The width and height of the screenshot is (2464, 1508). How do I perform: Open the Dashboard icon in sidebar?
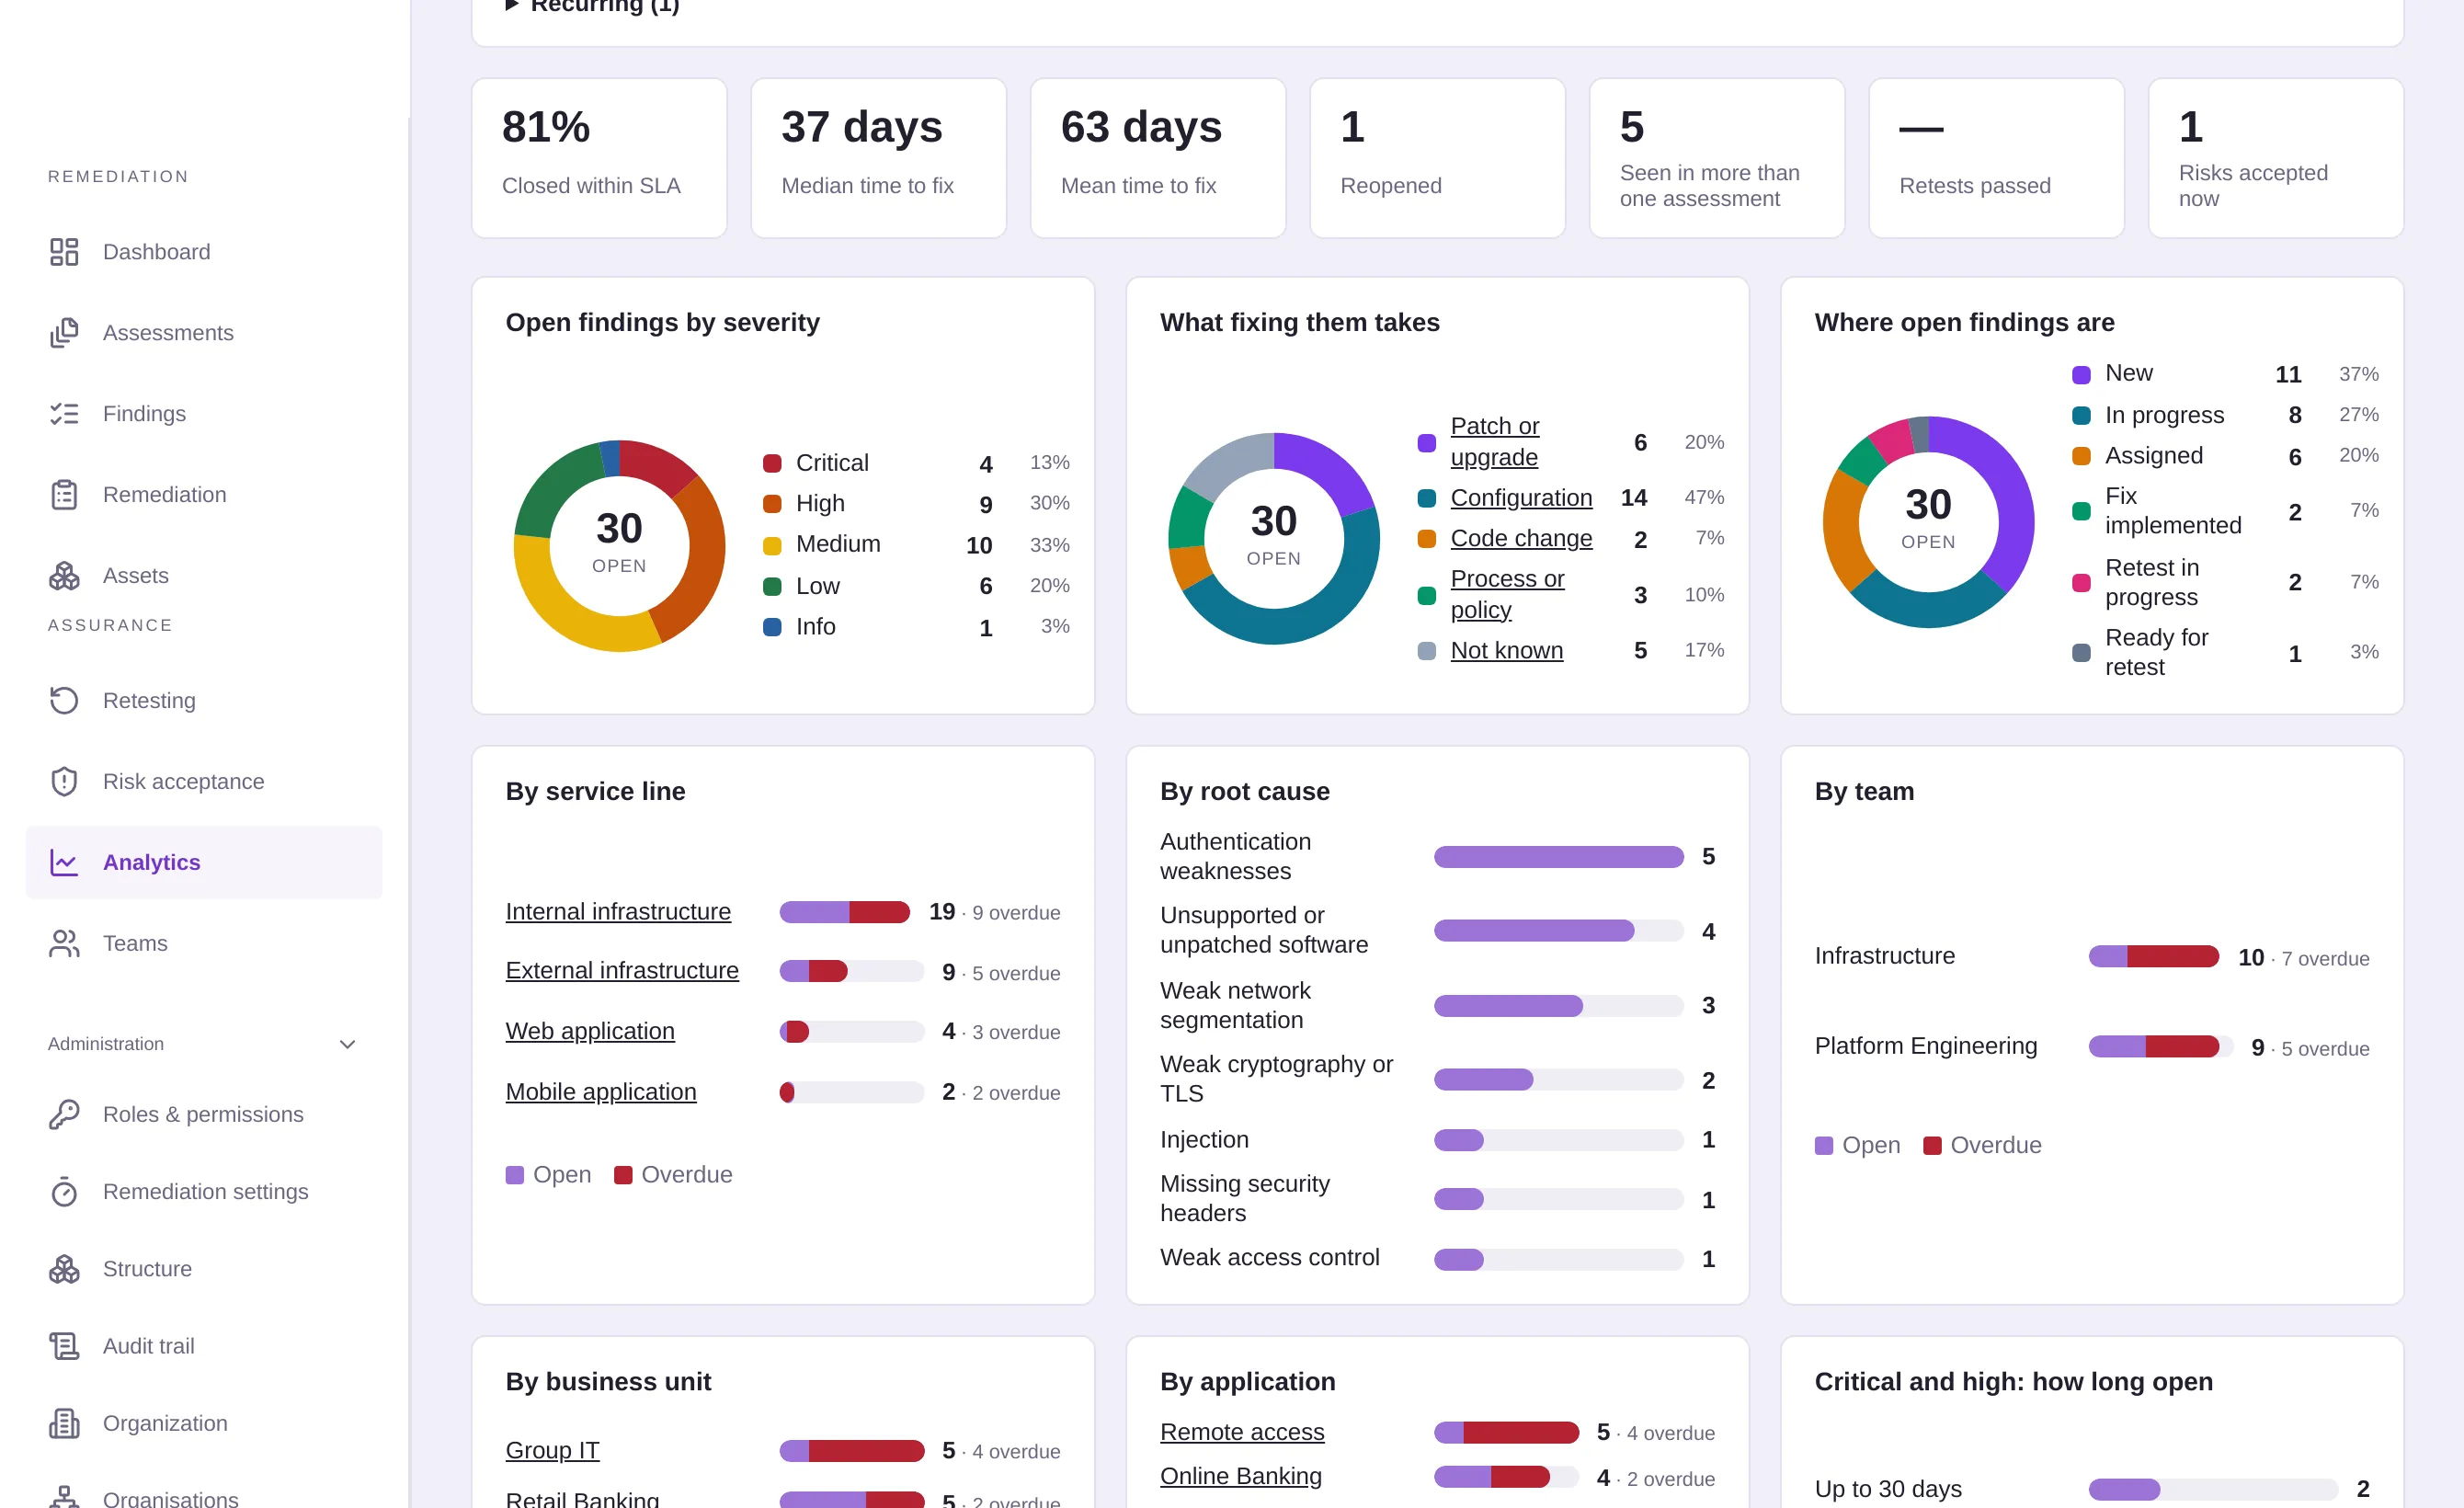pyautogui.click(x=64, y=252)
